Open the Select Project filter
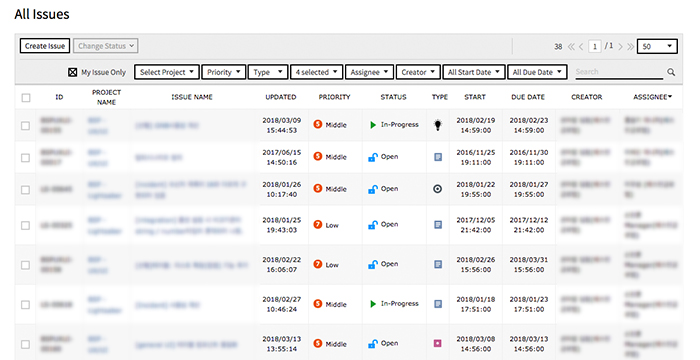The width and height of the screenshot is (700, 360). (x=167, y=72)
